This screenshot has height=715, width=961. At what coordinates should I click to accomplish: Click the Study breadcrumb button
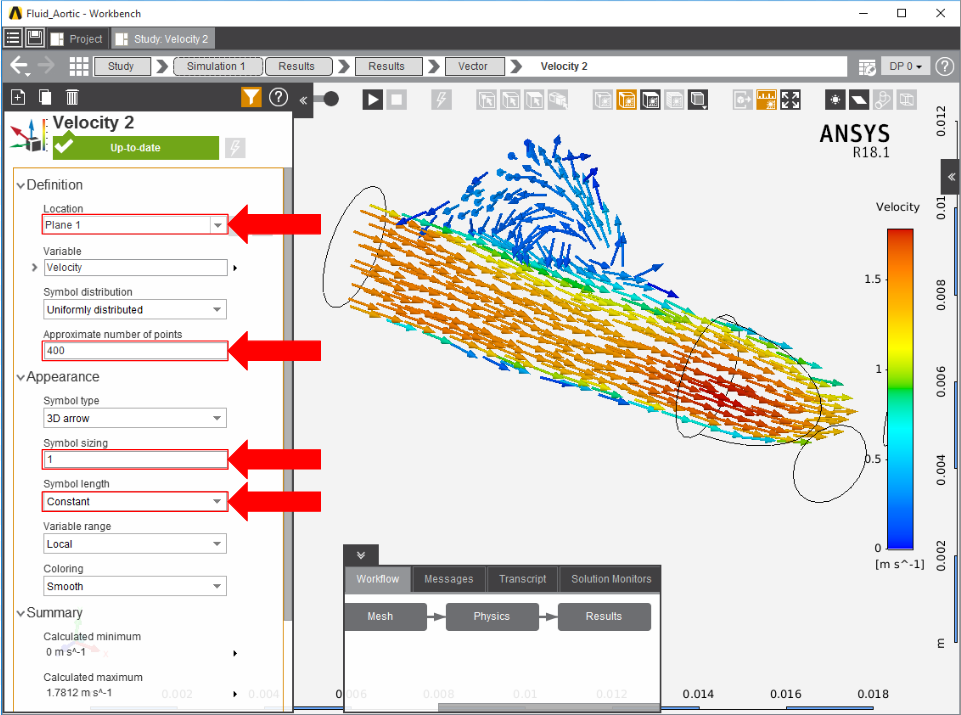tap(121, 66)
